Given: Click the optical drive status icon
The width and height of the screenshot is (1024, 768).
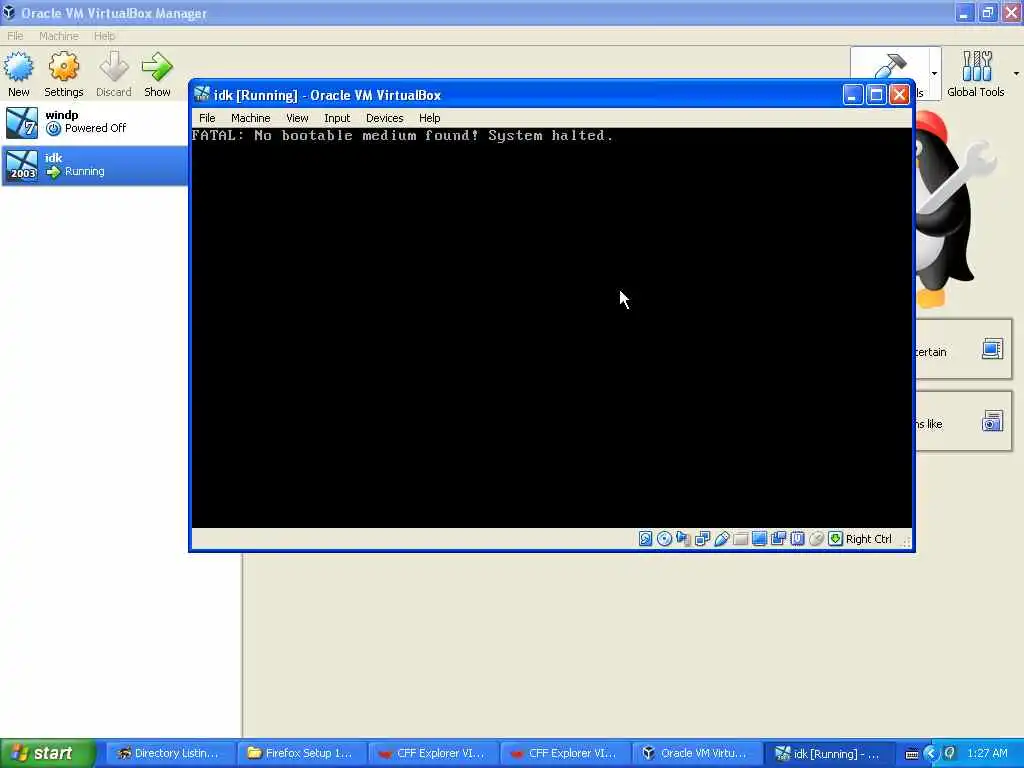Looking at the screenshot, I should (664, 539).
